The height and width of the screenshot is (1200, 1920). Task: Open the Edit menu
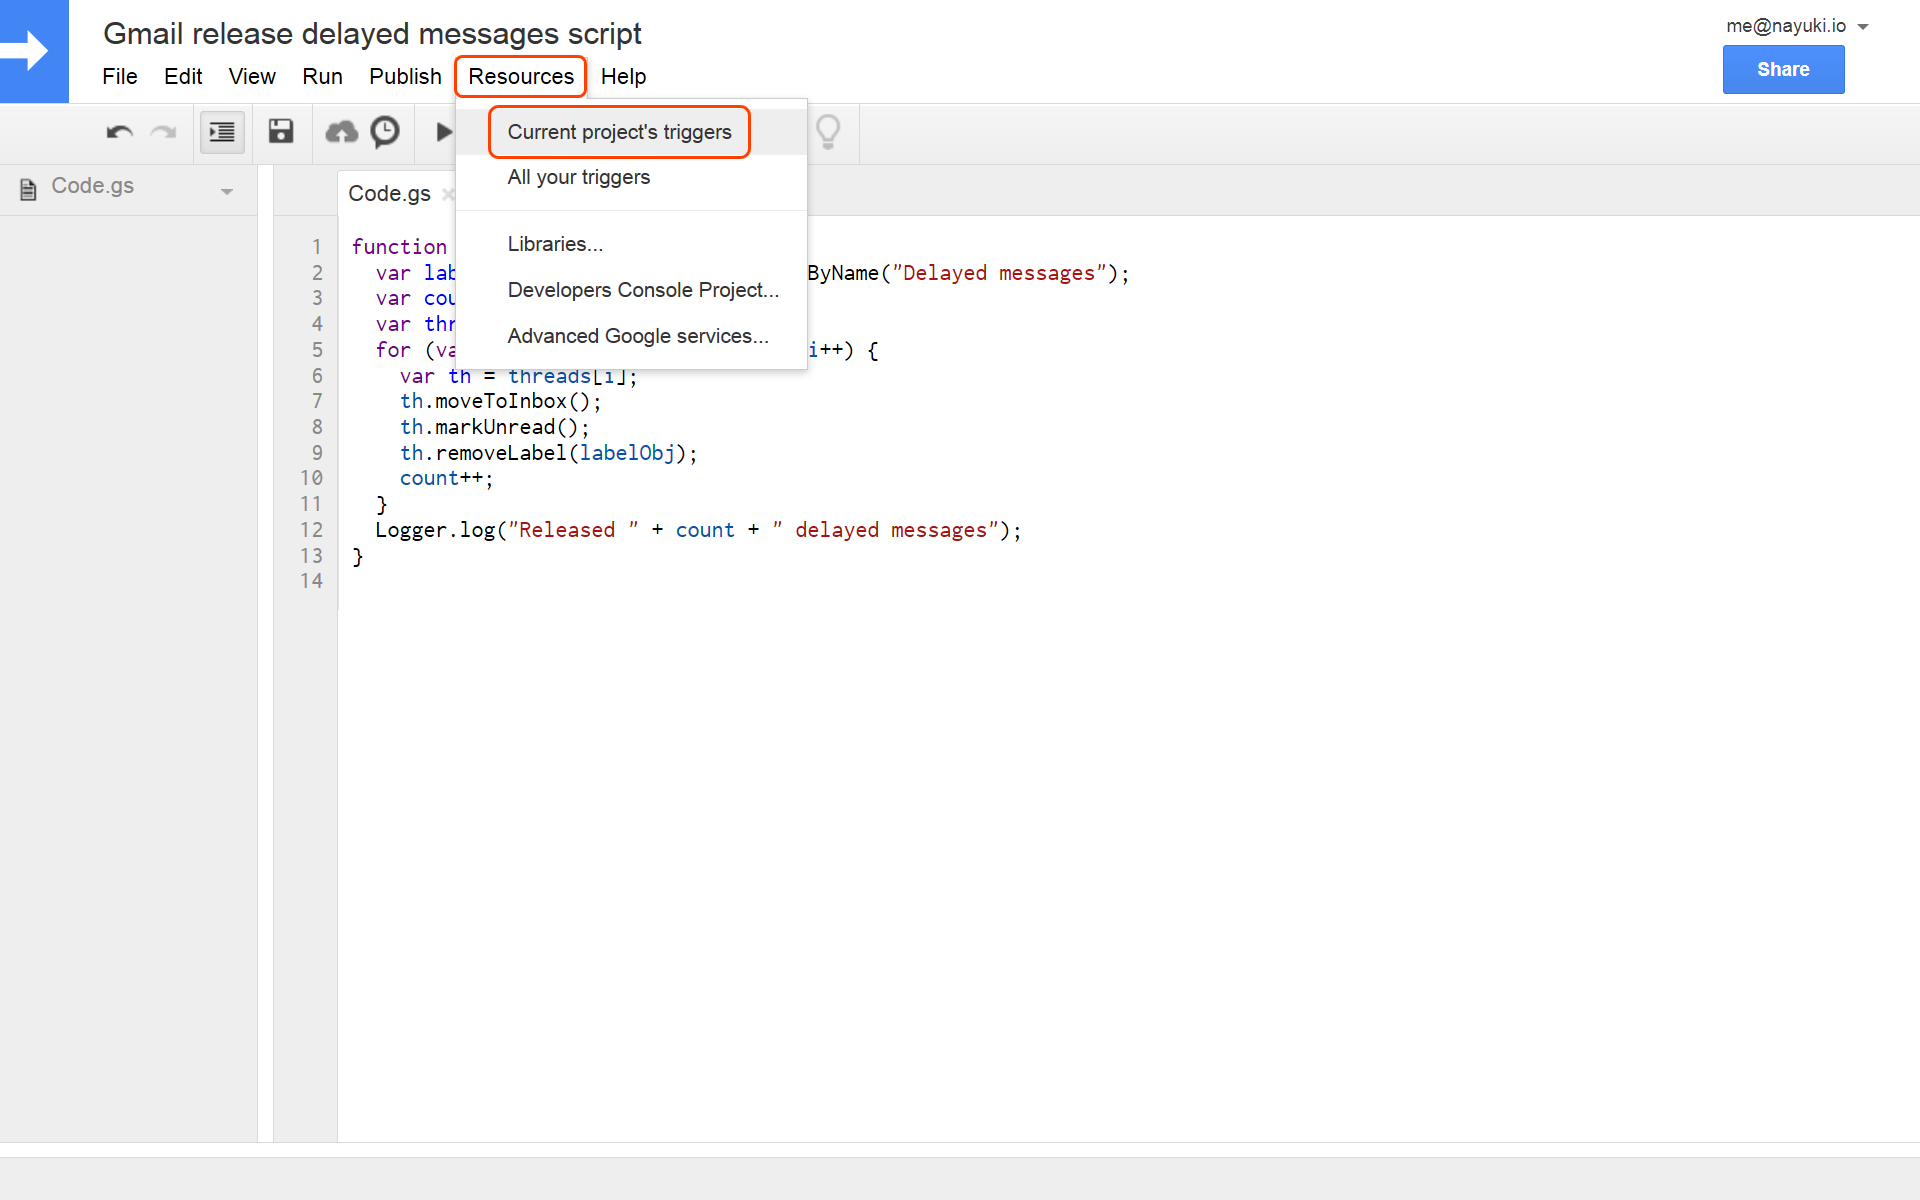click(x=183, y=76)
